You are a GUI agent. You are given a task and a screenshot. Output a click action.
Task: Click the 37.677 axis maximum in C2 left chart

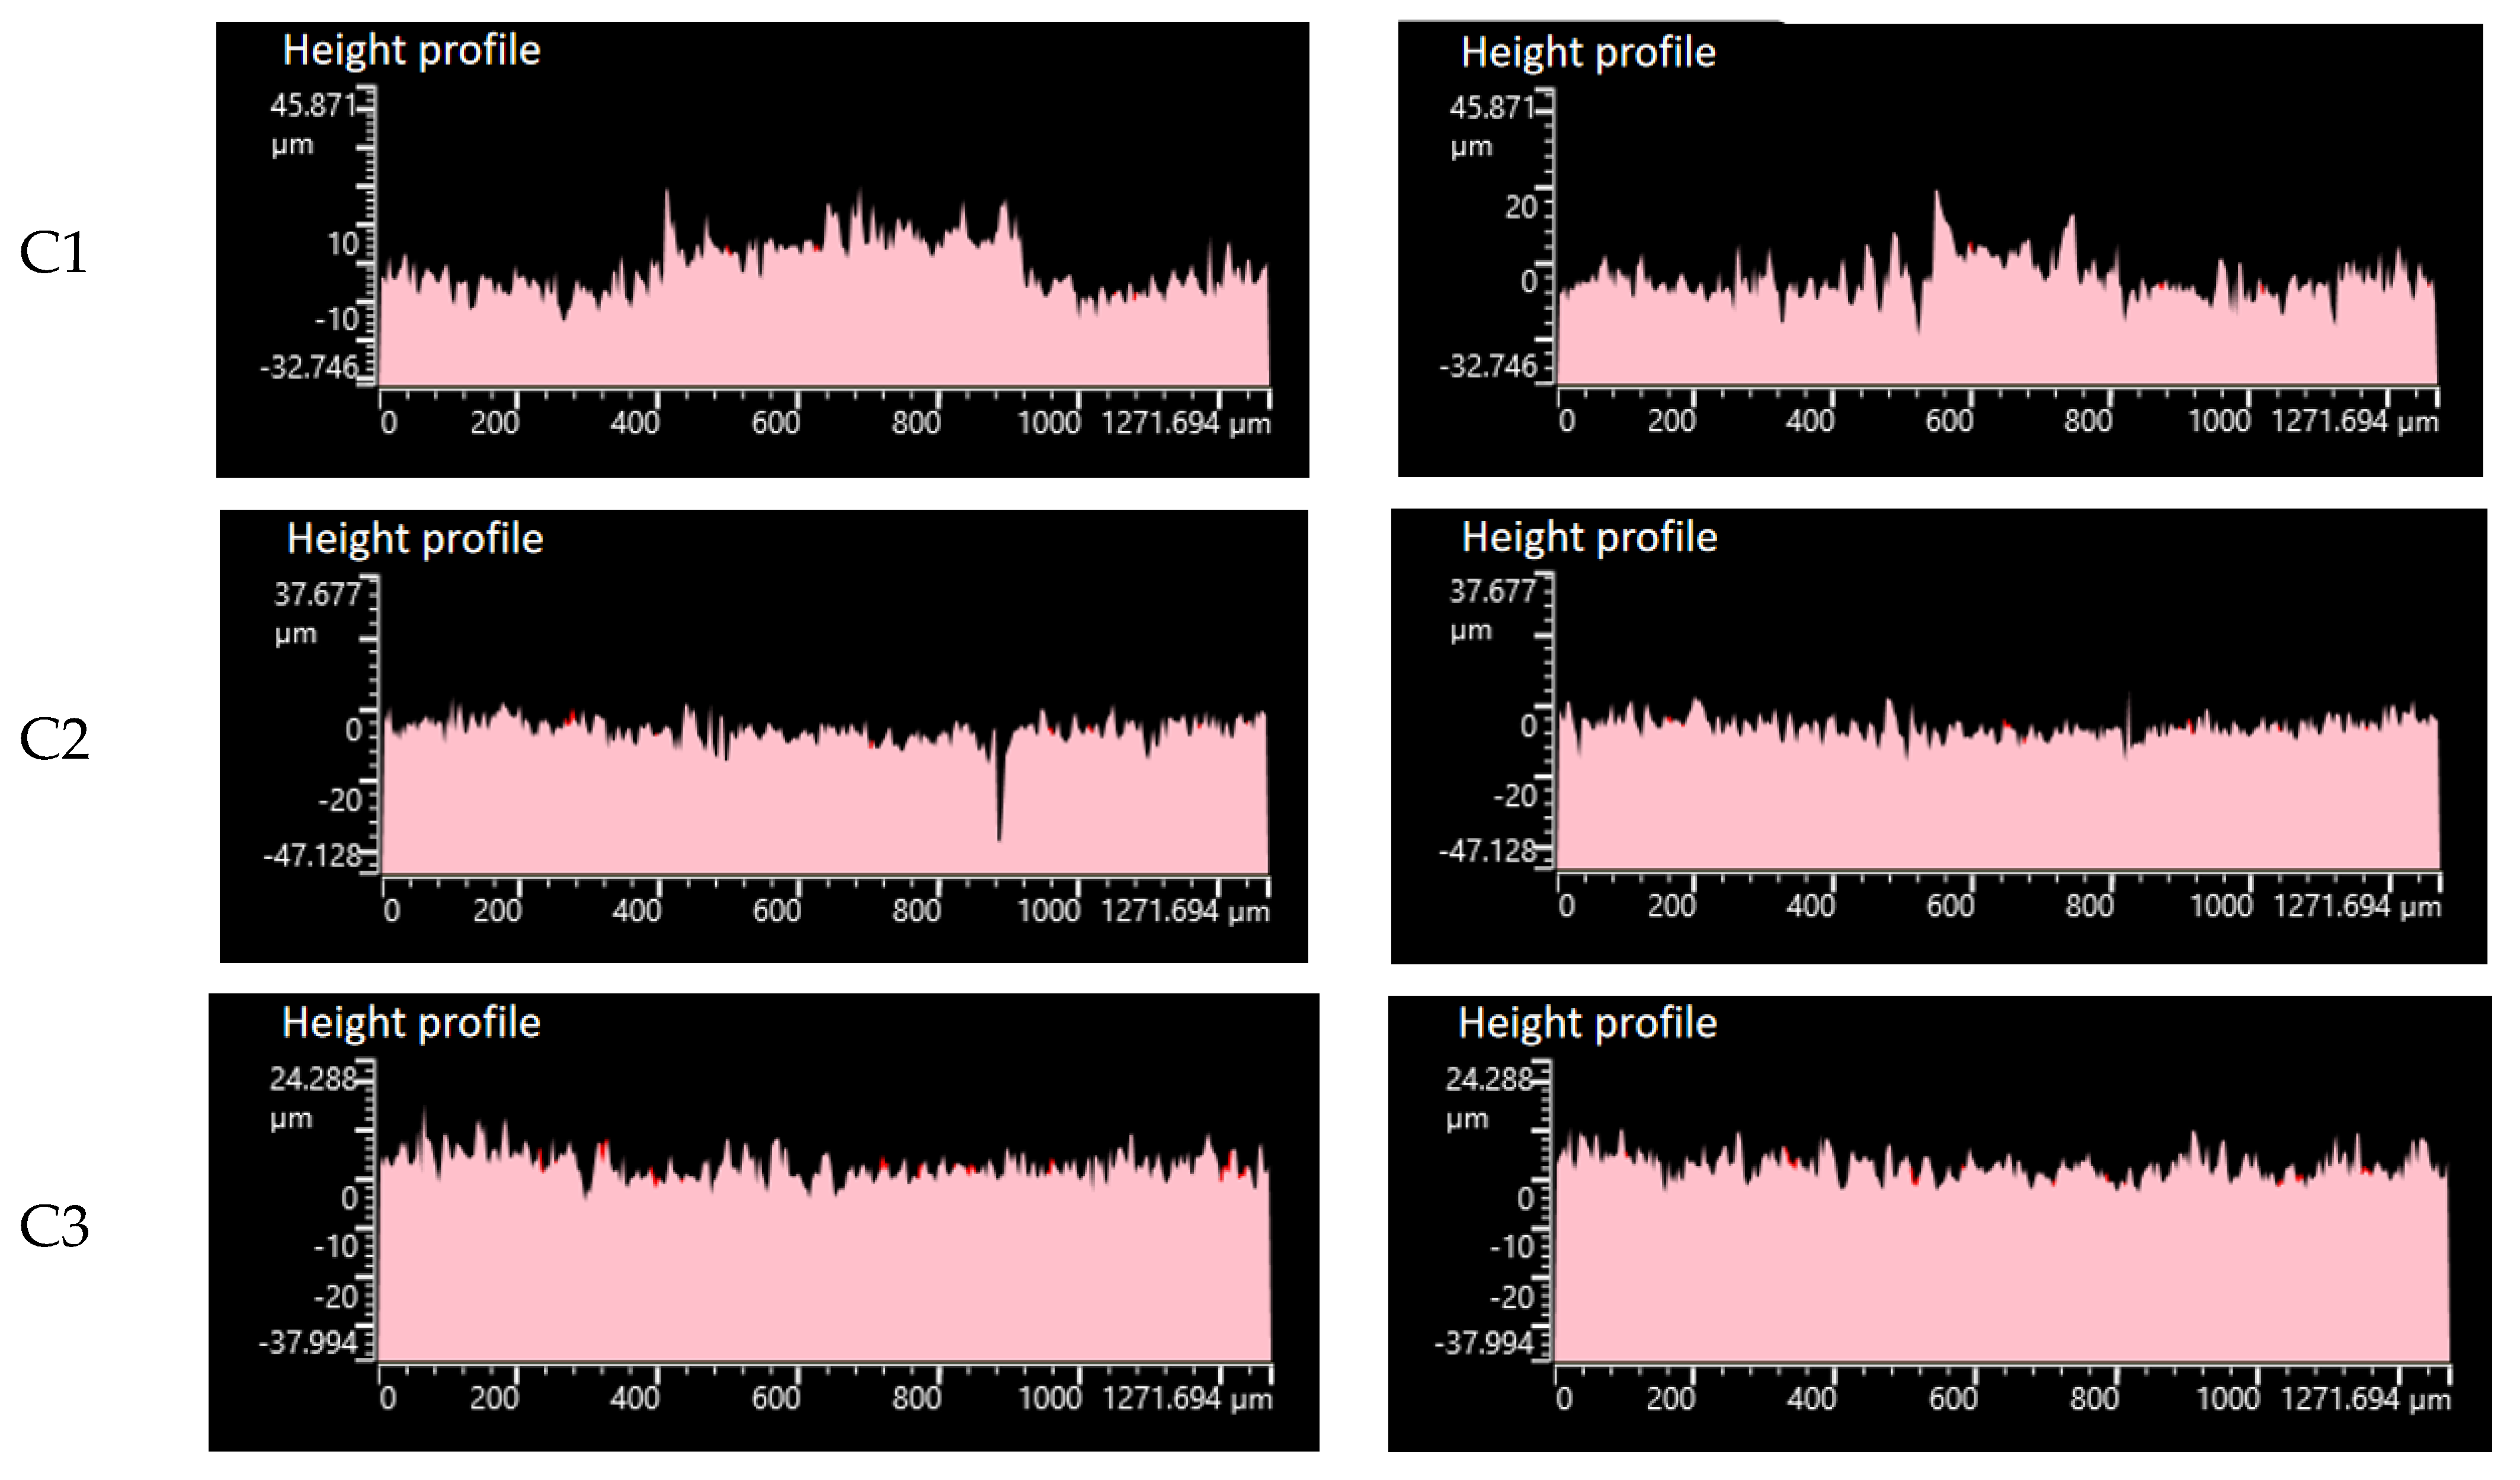coord(317,595)
